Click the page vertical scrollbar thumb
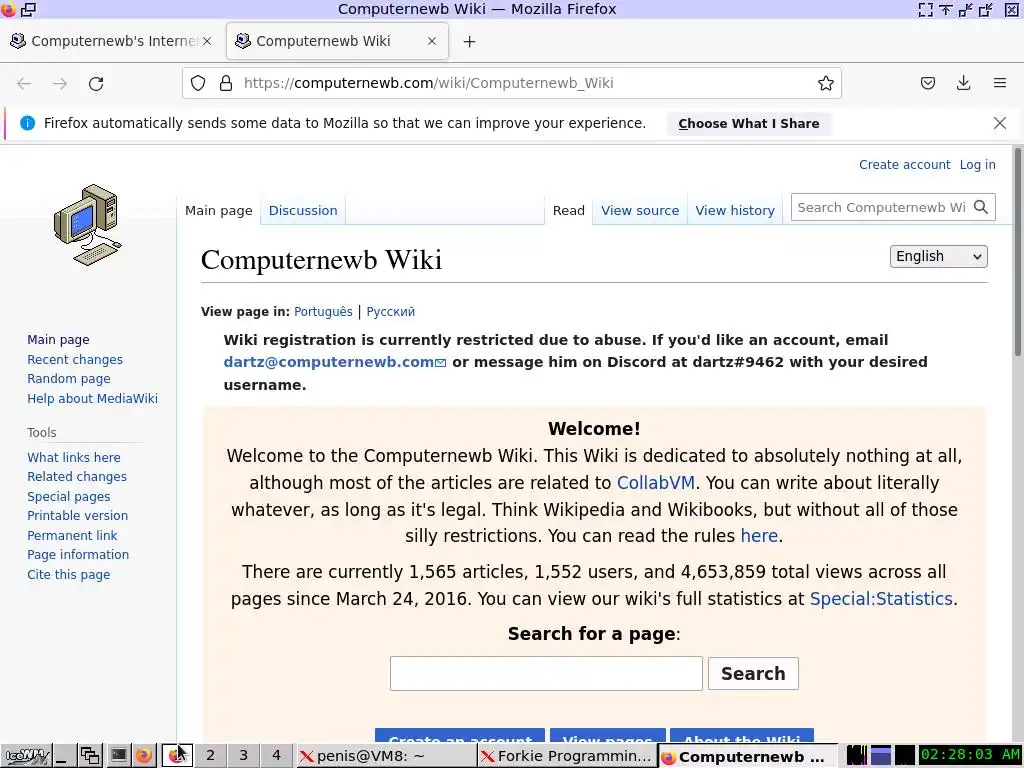The height and width of the screenshot is (768, 1024). [1017, 251]
